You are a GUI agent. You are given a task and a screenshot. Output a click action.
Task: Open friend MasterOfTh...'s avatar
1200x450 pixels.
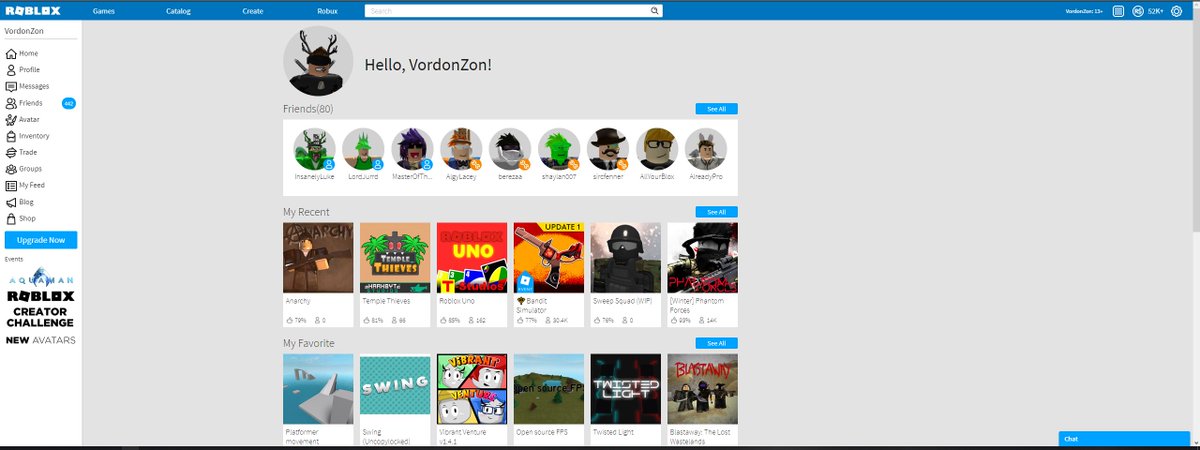[x=412, y=149]
